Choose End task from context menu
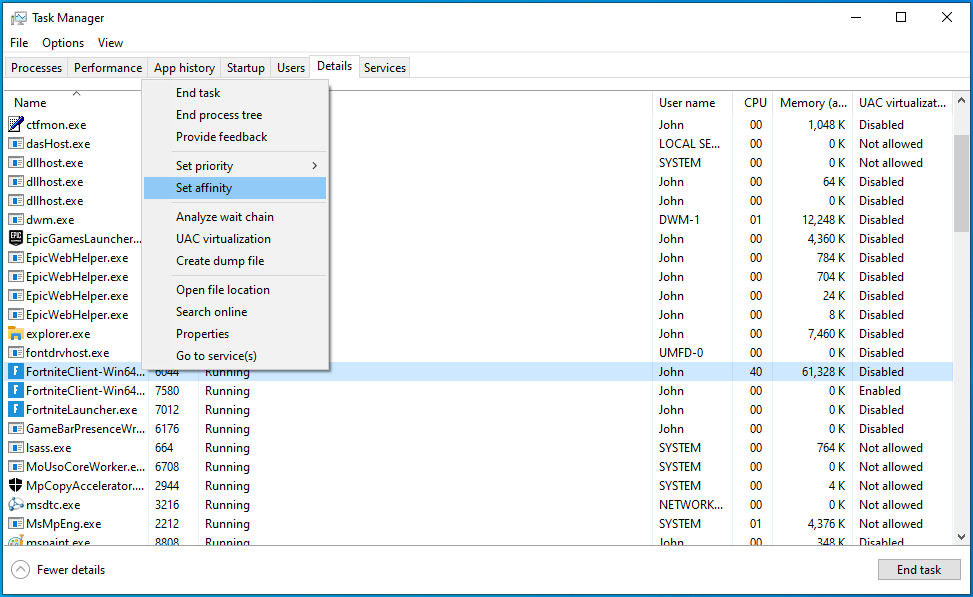Screen dimensions: 973x597 [x=198, y=92]
